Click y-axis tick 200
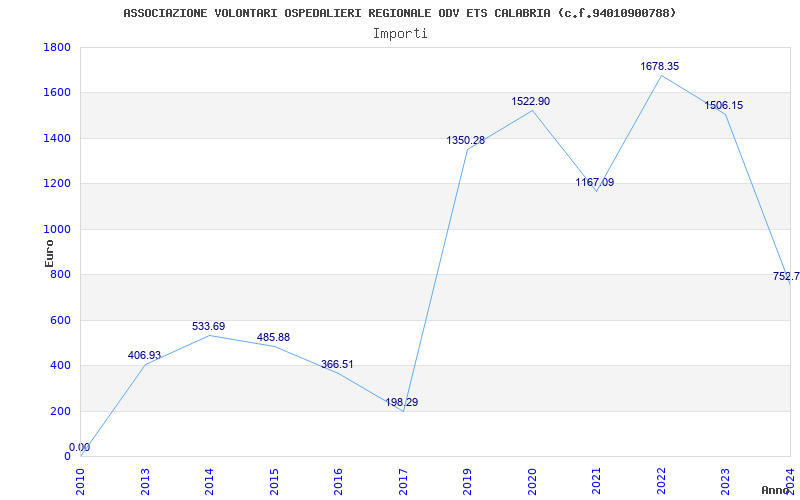 pos(60,411)
